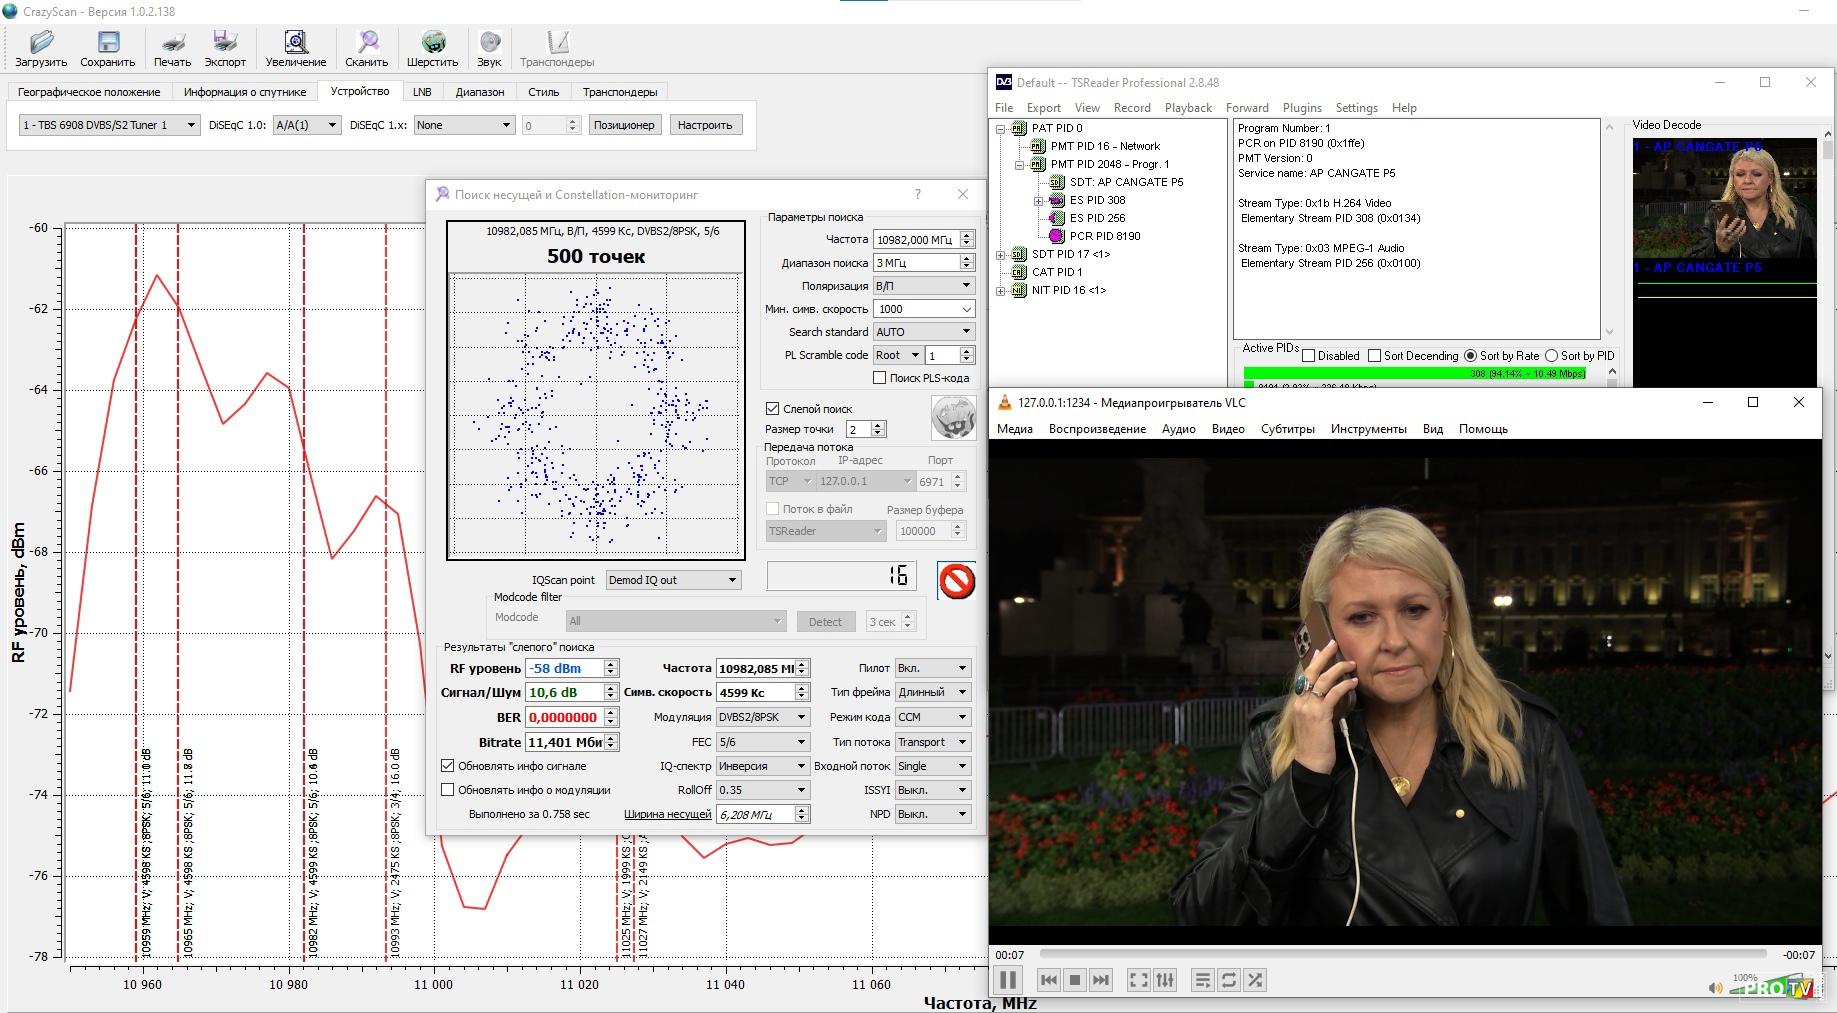Open the IQScan point dropdown
This screenshot has height=1013, width=1837.
click(672, 580)
